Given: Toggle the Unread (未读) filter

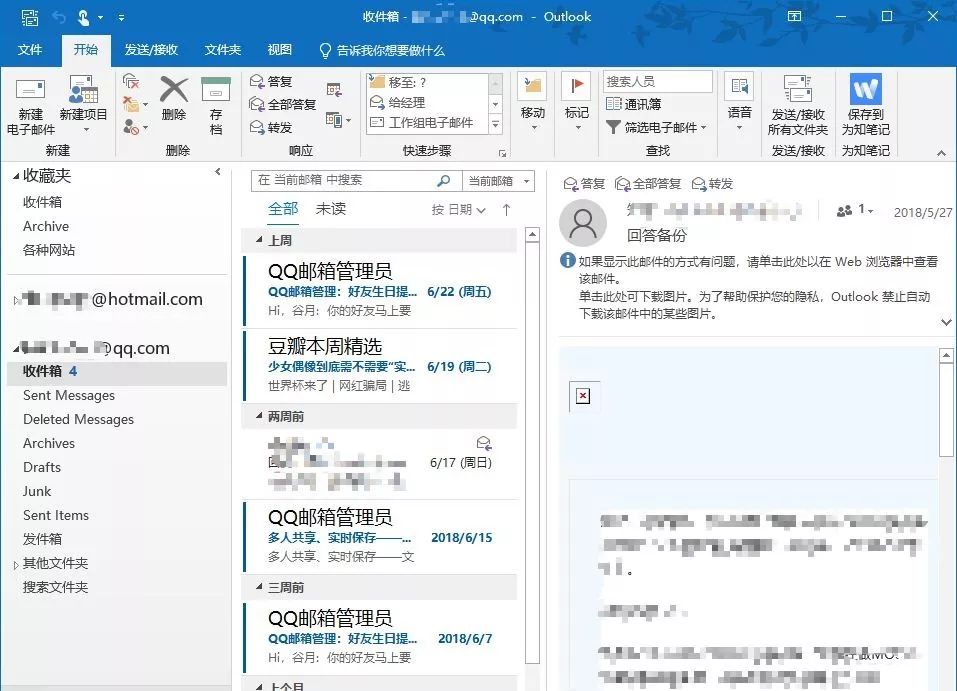Looking at the screenshot, I should pos(331,209).
